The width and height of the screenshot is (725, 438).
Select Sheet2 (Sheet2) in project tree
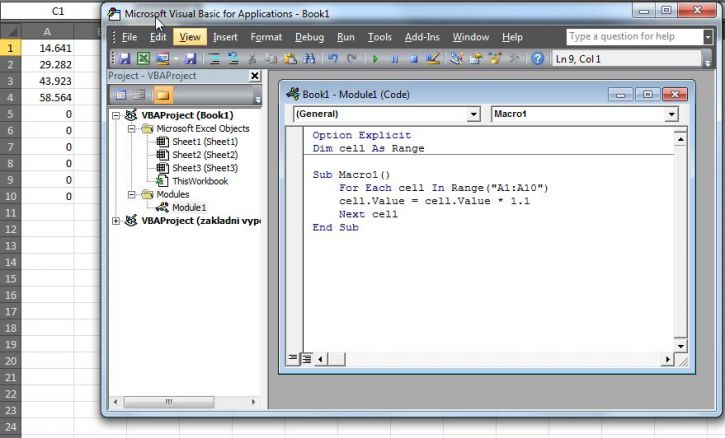pos(205,154)
